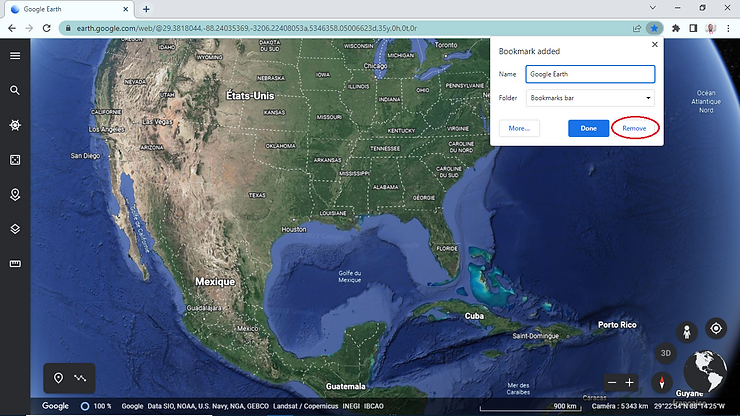Click the browser forward arrow

[x=29, y=28]
